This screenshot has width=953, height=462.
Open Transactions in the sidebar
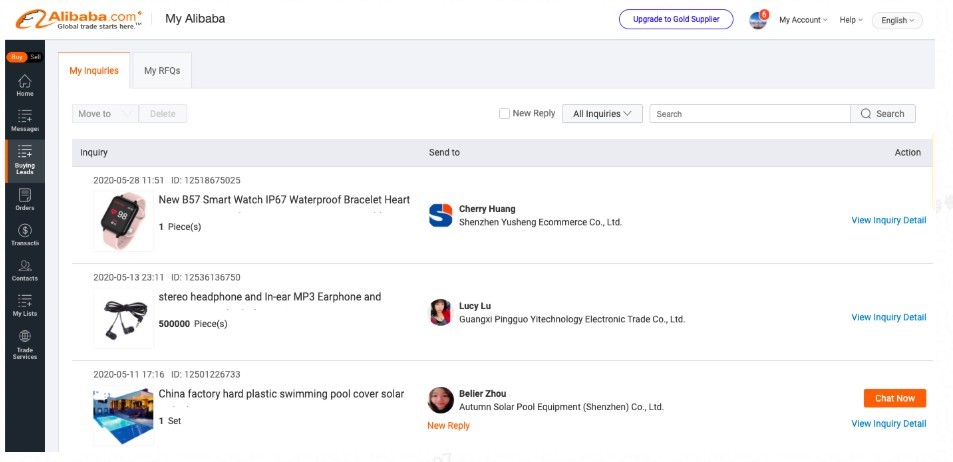point(25,235)
